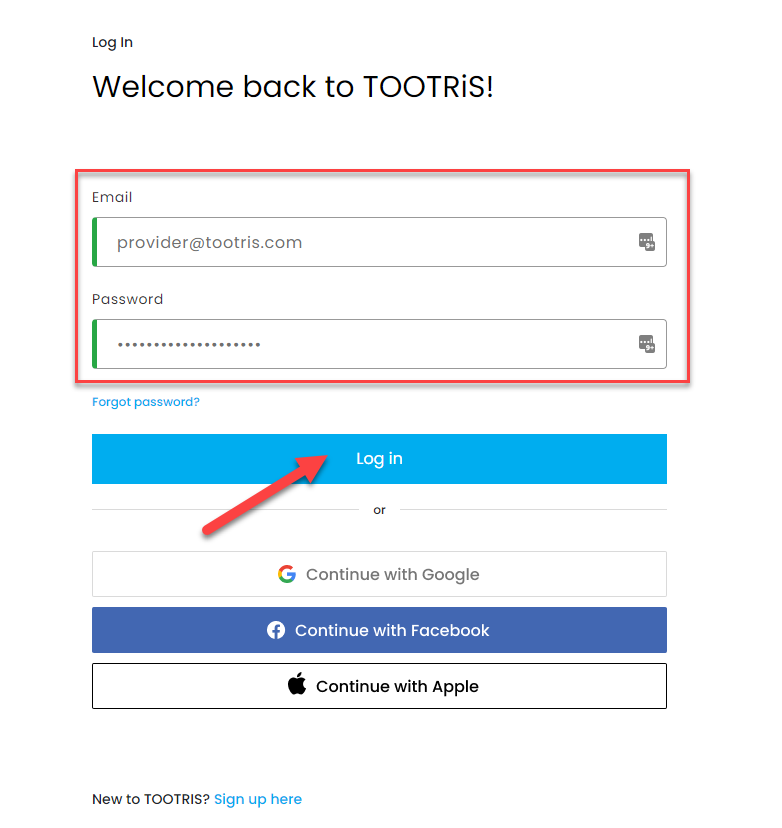Choose Continue with Google
This screenshot has height=828, width=782.
pyautogui.click(x=379, y=574)
